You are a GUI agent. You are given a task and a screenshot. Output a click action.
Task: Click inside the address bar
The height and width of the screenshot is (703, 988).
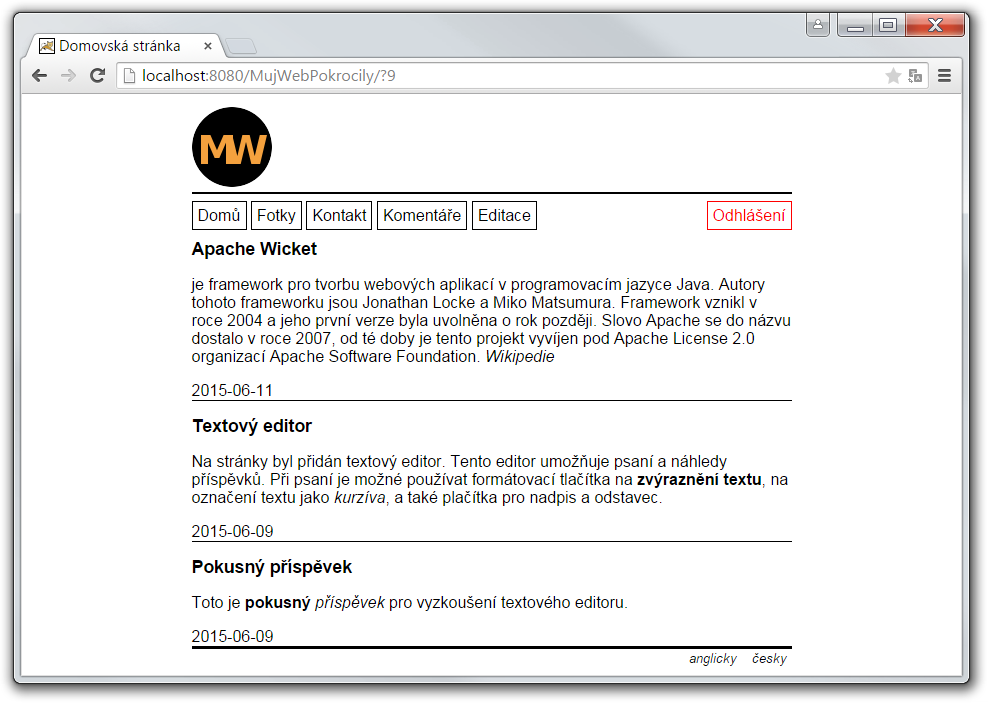(x=400, y=75)
